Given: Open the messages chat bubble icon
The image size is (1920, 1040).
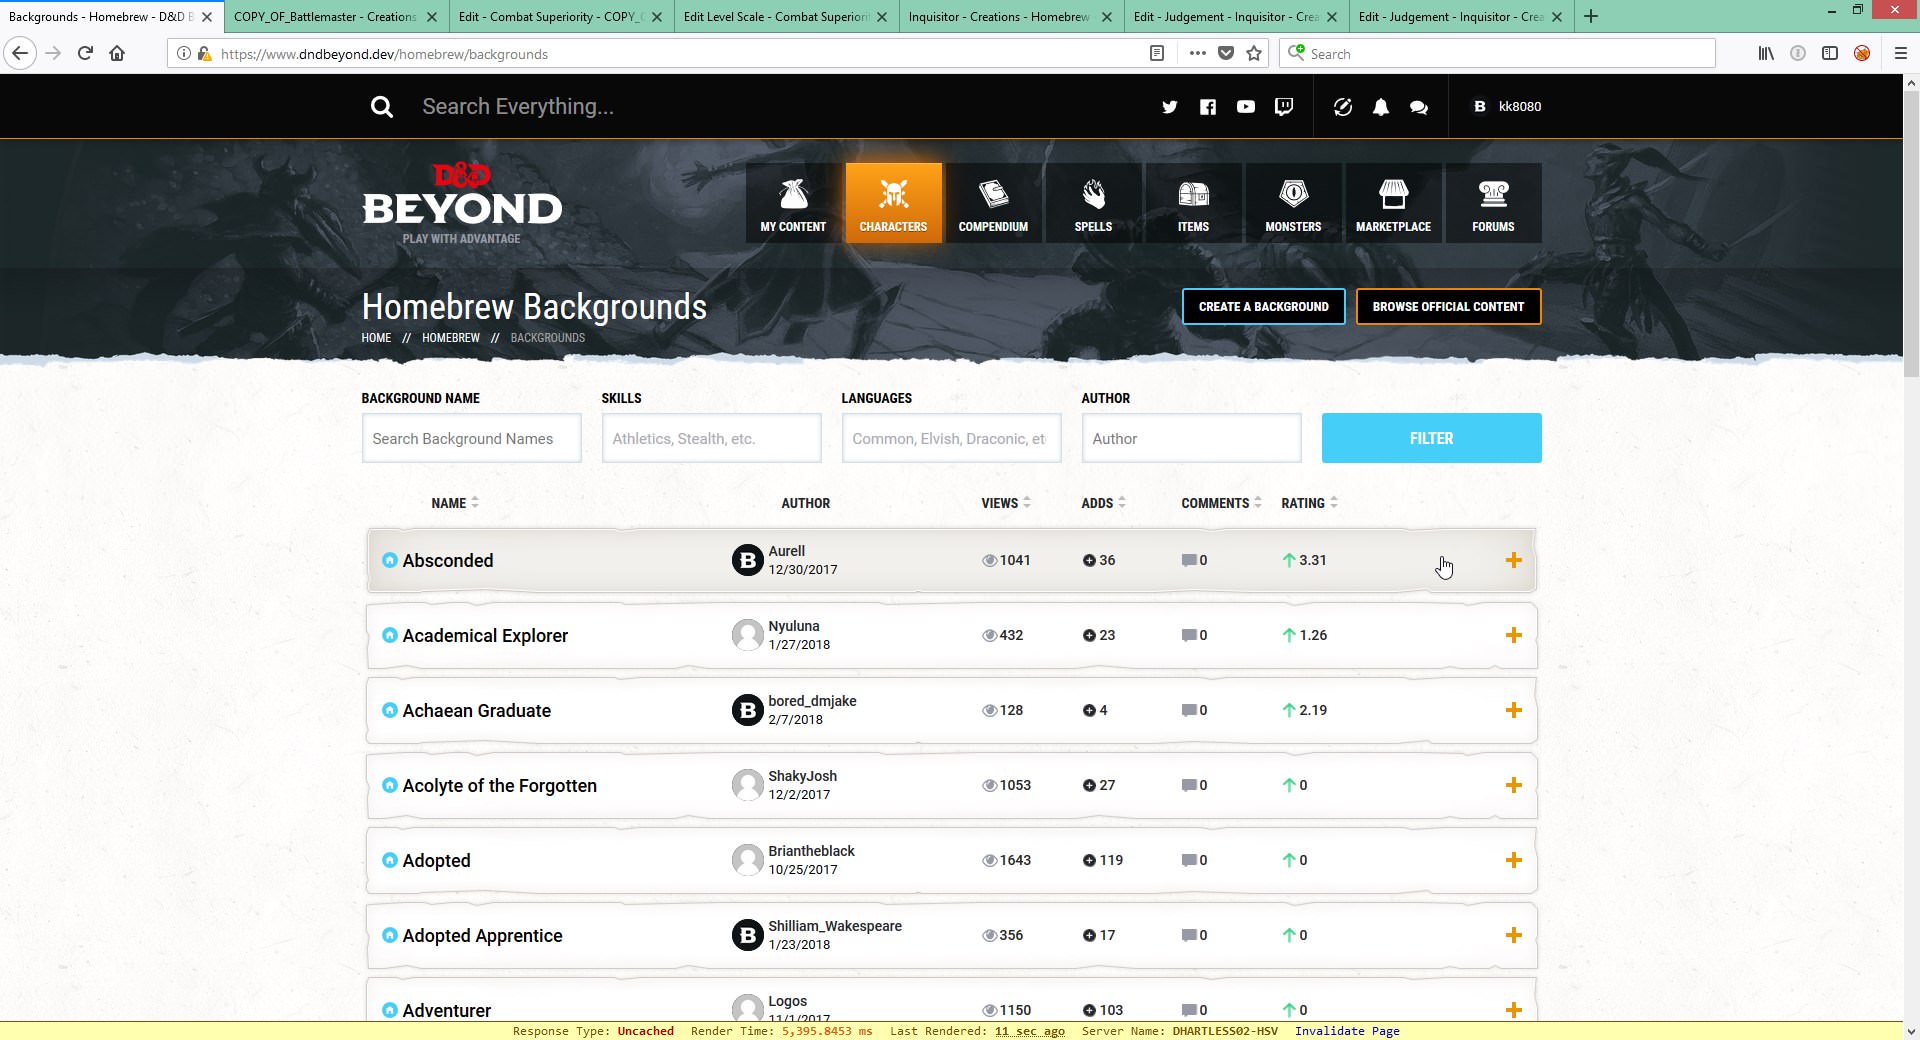Looking at the screenshot, I should 1418,107.
